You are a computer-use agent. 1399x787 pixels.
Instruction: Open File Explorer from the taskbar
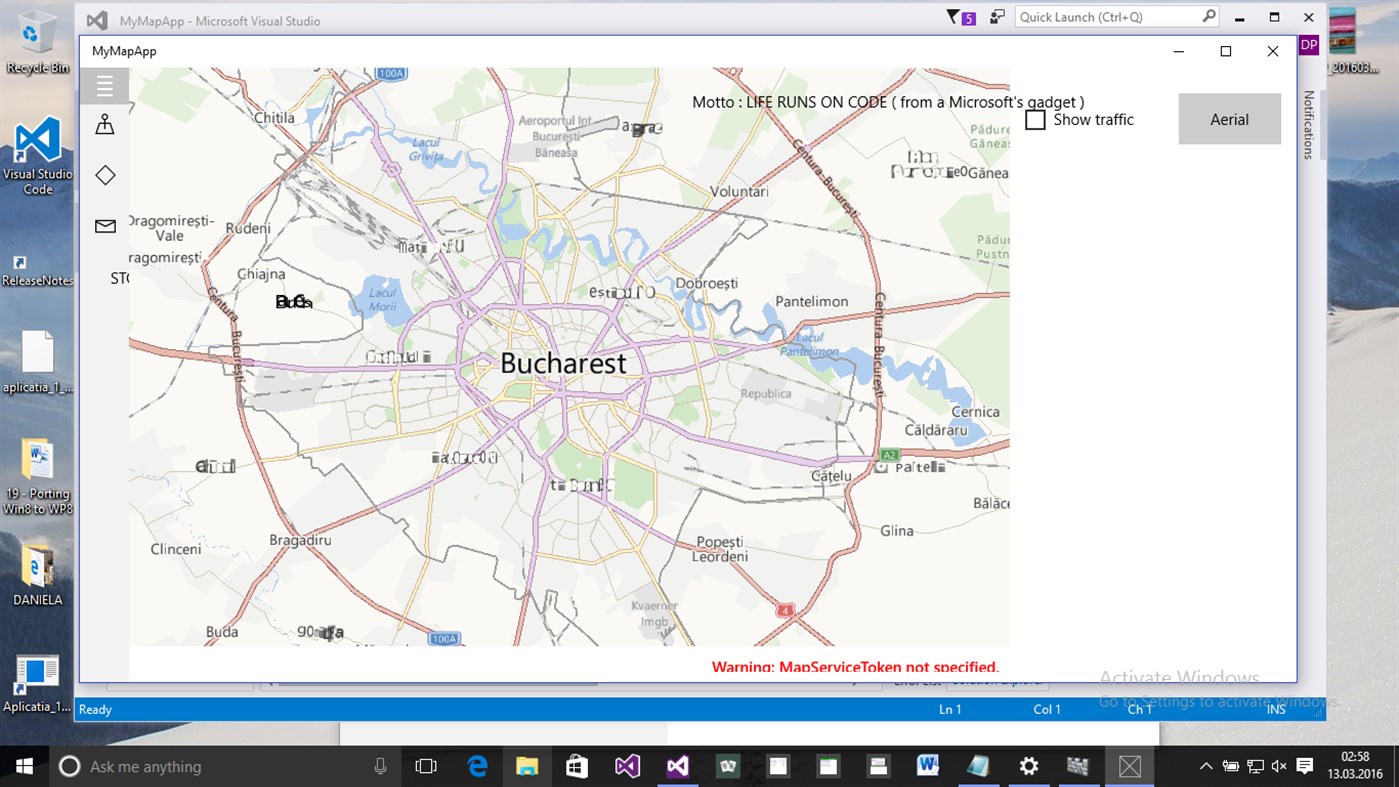pos(527,766)
